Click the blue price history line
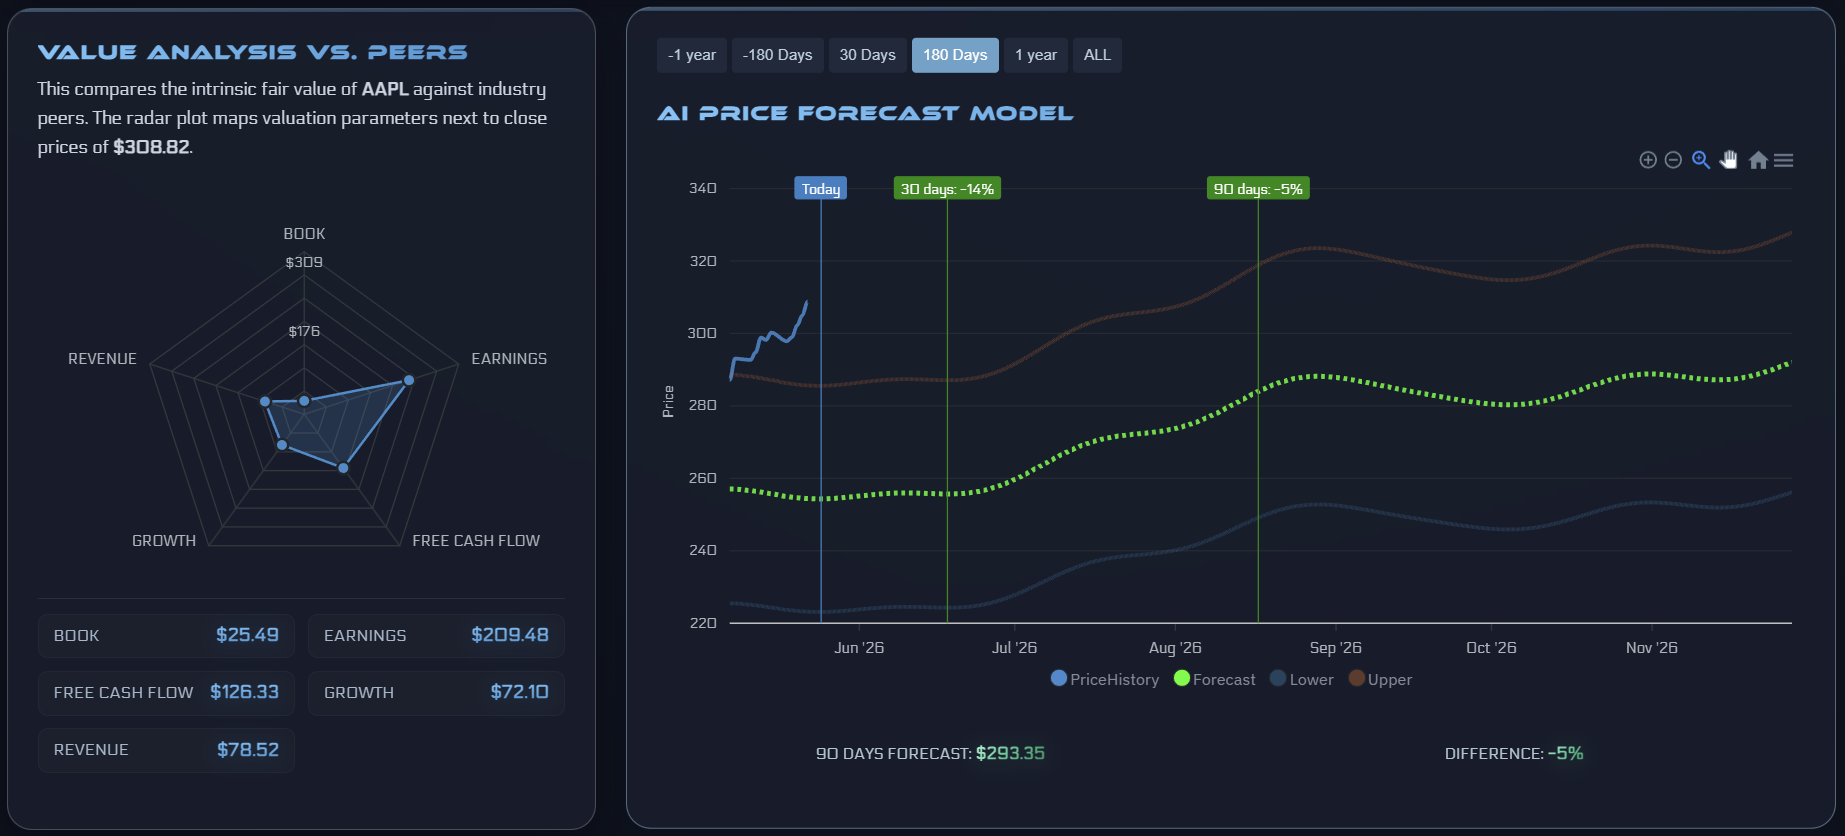 pos(768,340)
